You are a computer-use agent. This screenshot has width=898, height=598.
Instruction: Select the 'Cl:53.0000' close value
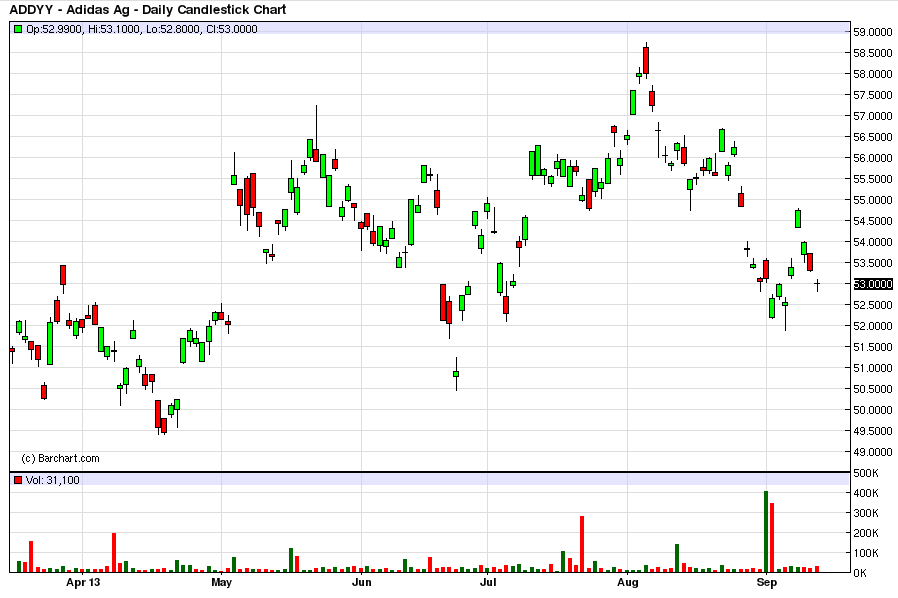pyautogui.click(x=232, y=29)
